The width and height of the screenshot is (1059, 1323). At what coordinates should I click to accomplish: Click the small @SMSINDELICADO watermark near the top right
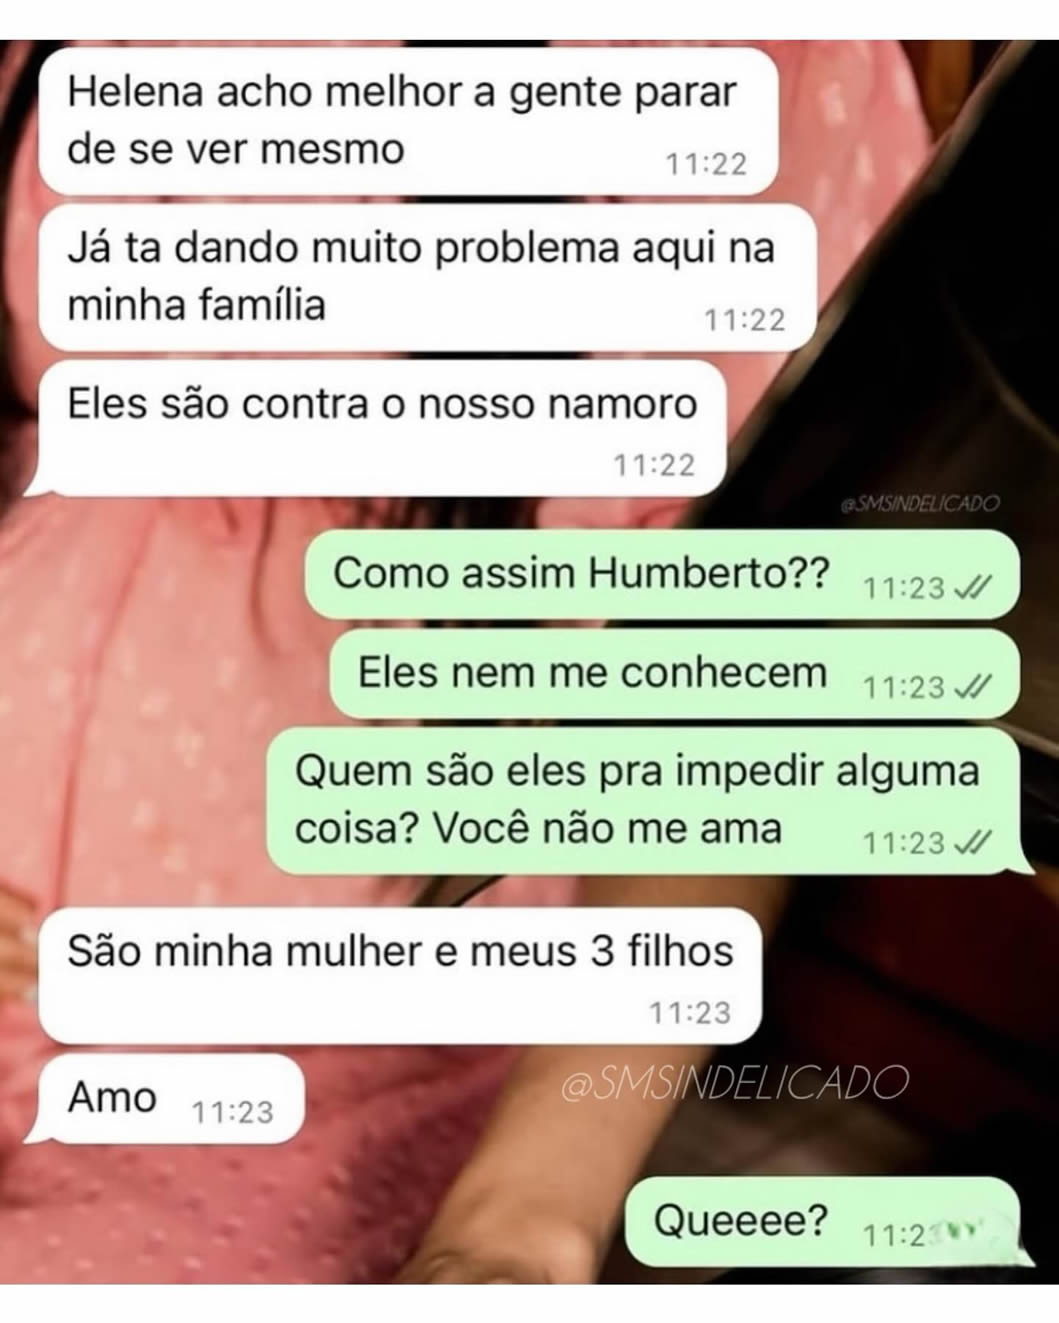(x=920, y=503)
